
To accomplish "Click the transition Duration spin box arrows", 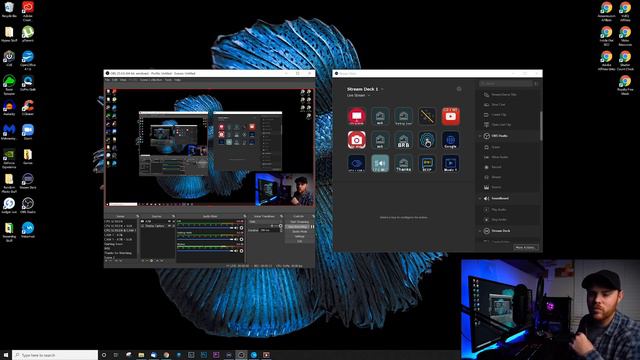I will point(281,230).
